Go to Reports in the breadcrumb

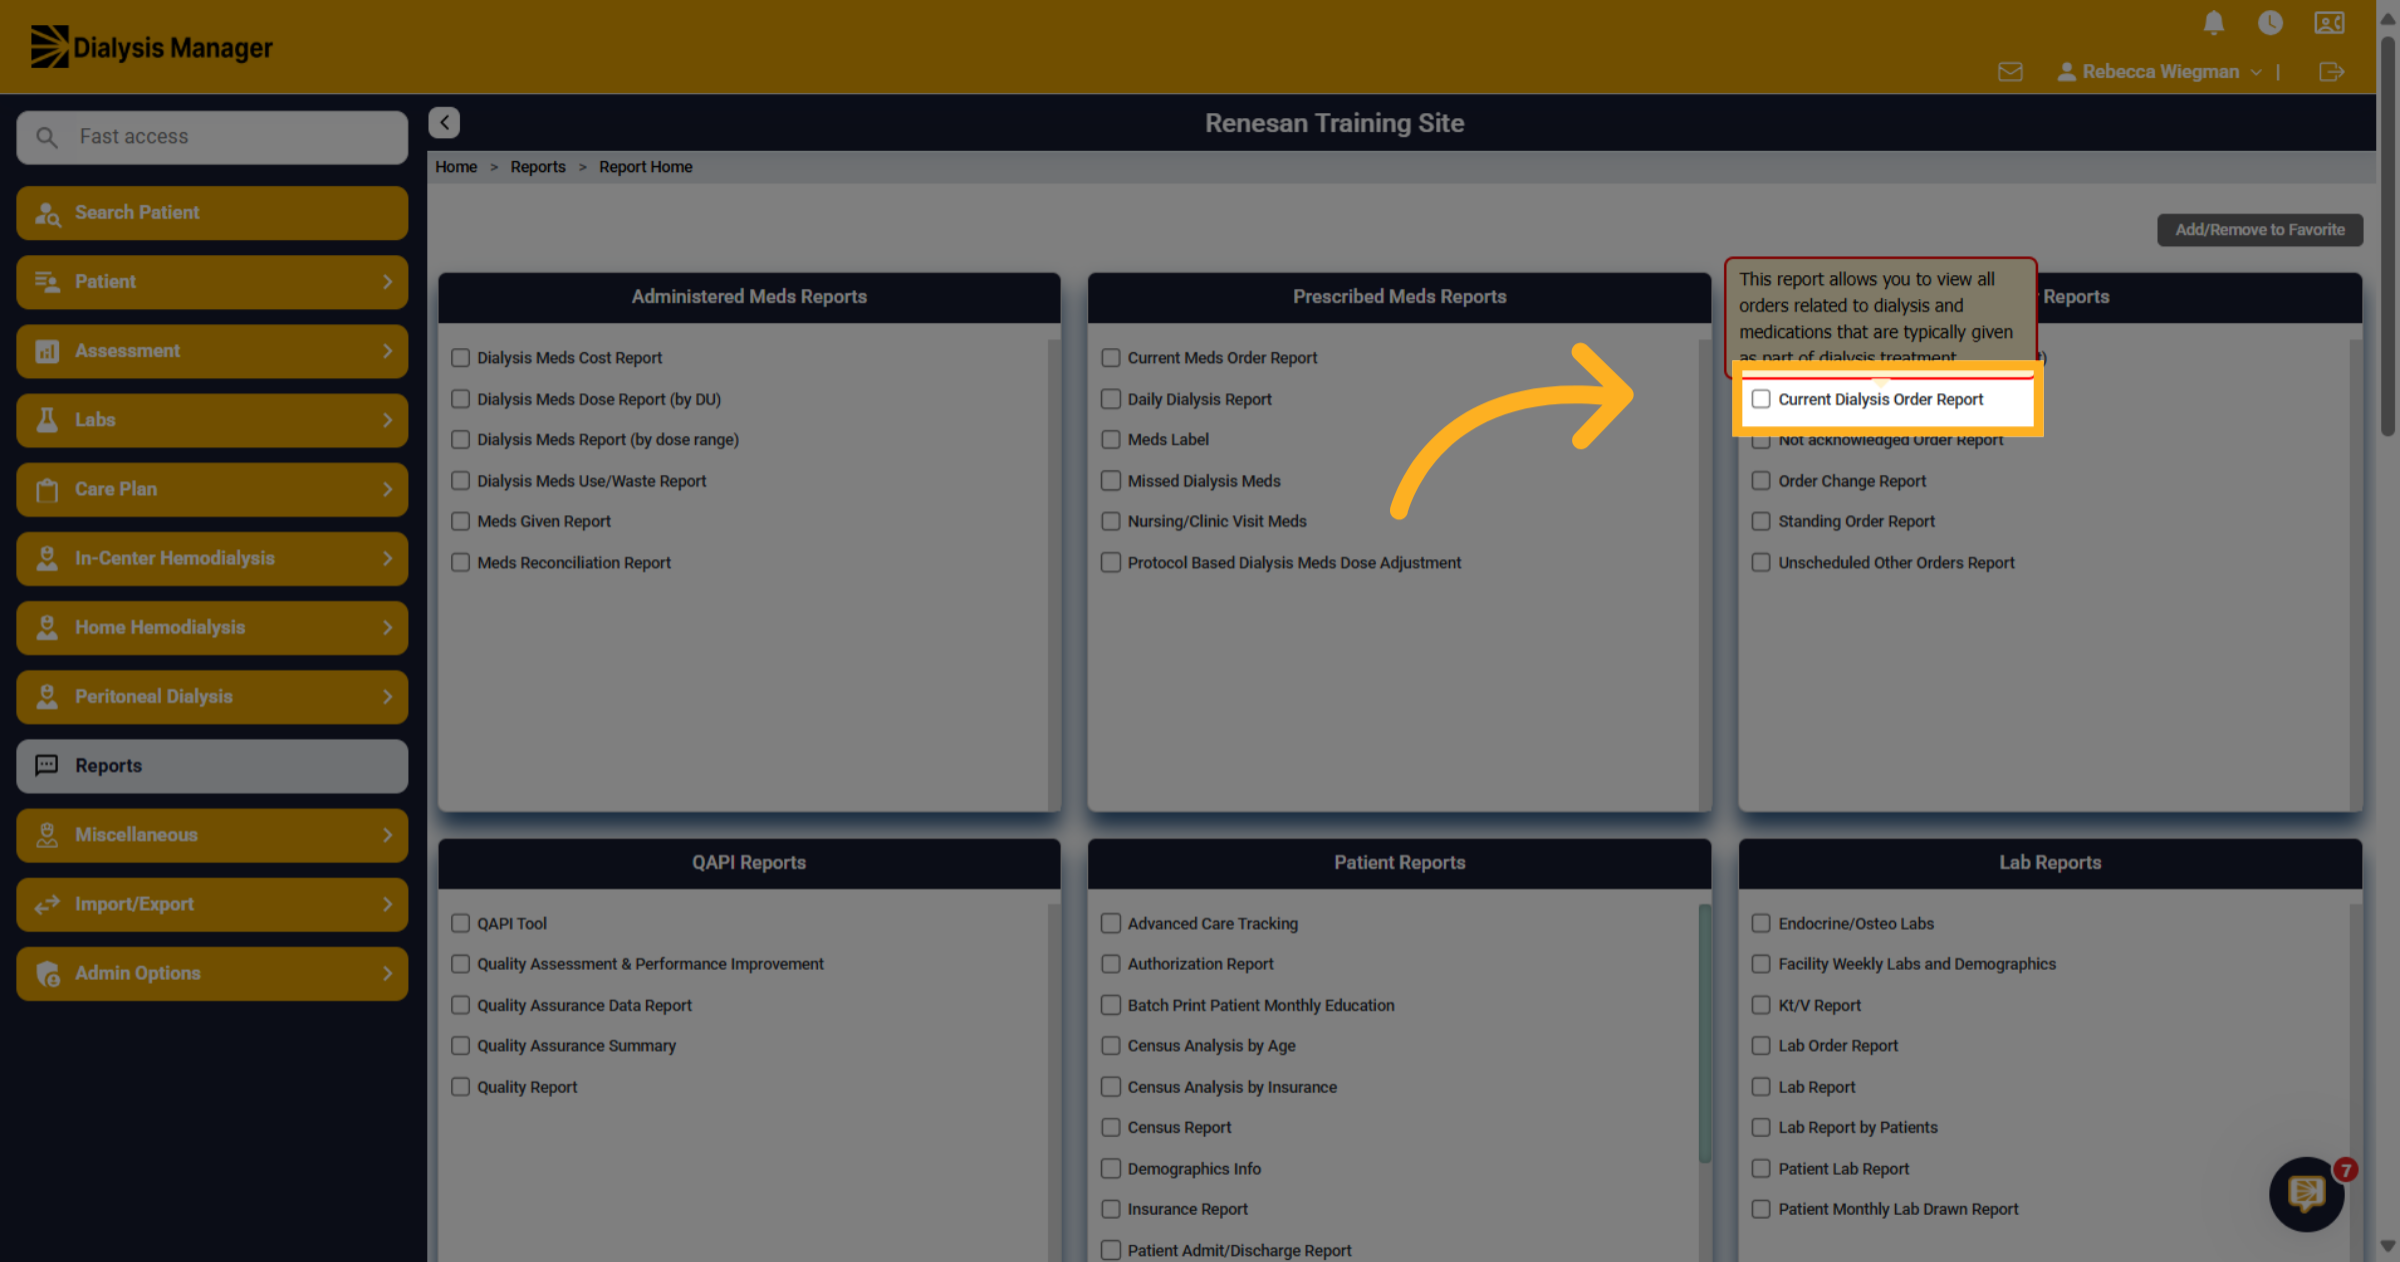(538, 167)
